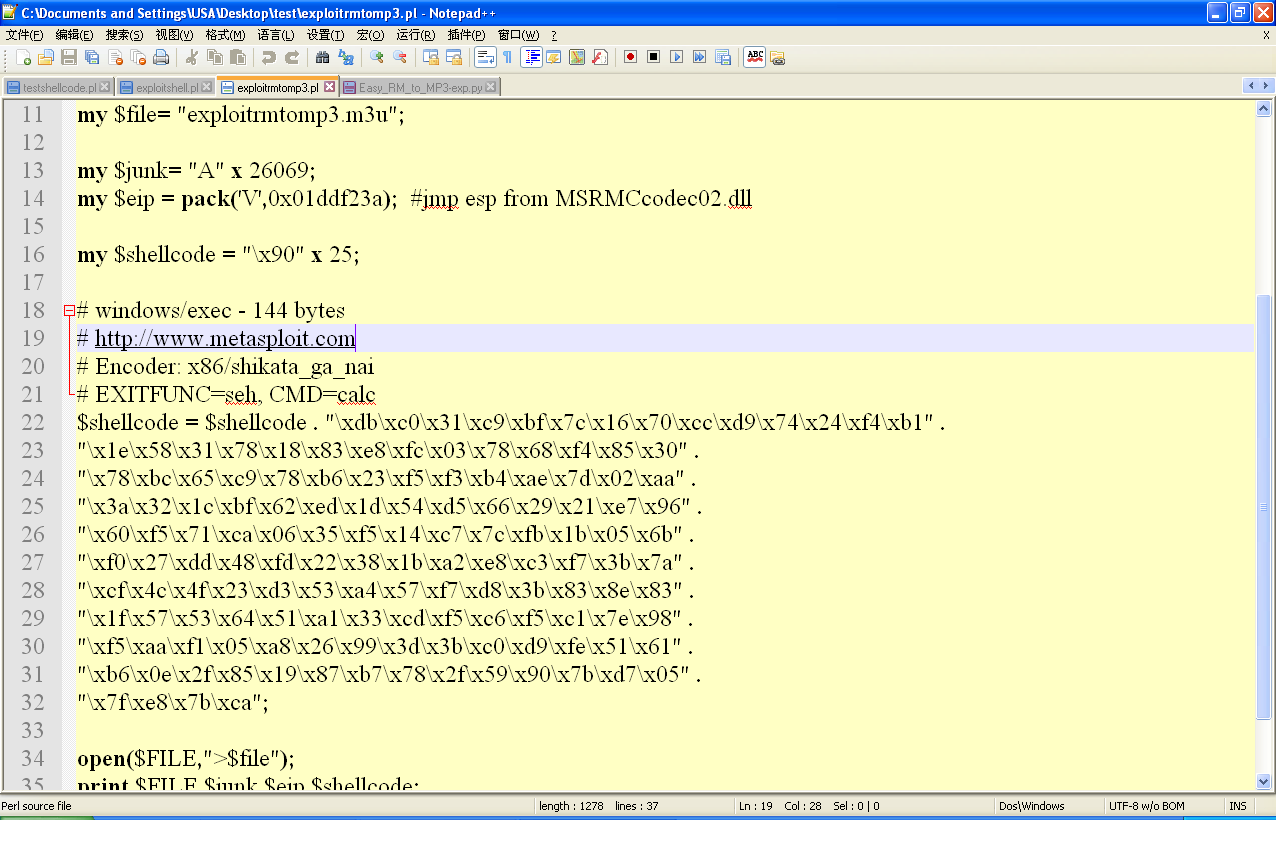
Task: Toggle the indent guide toolbar button
Action: click(532, 57)
